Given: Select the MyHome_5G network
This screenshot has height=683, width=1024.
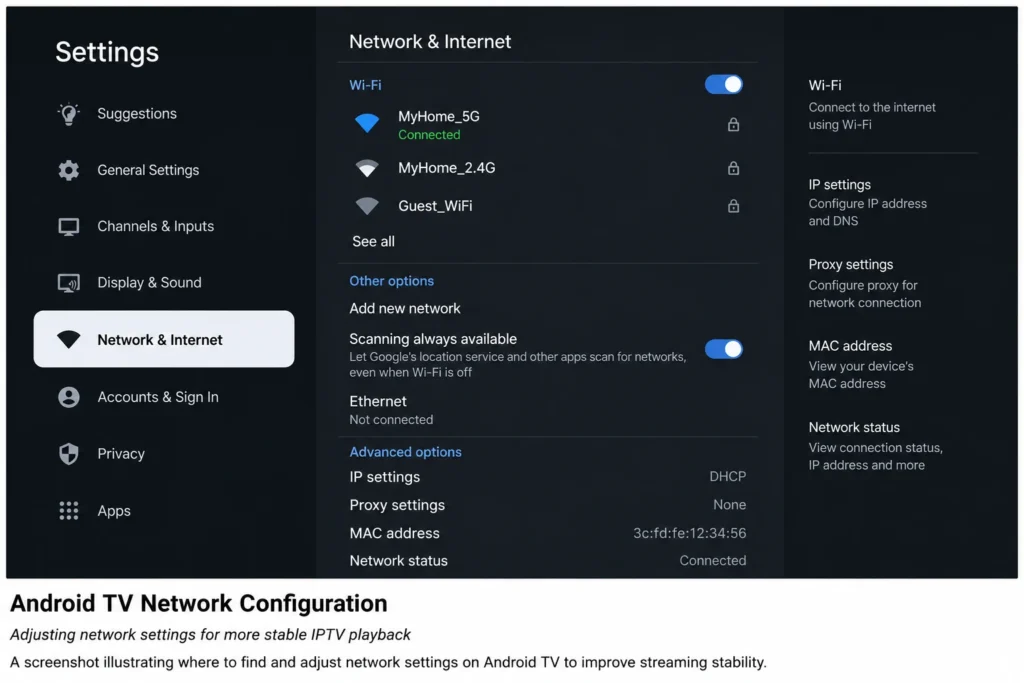Looking at the screenshot, I should pyautogui.click(x=547, y=125).
